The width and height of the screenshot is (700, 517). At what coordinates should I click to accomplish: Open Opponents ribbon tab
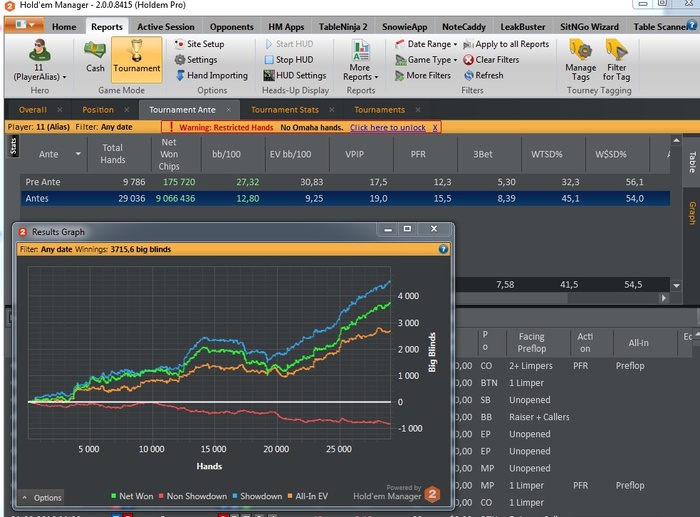231,27
